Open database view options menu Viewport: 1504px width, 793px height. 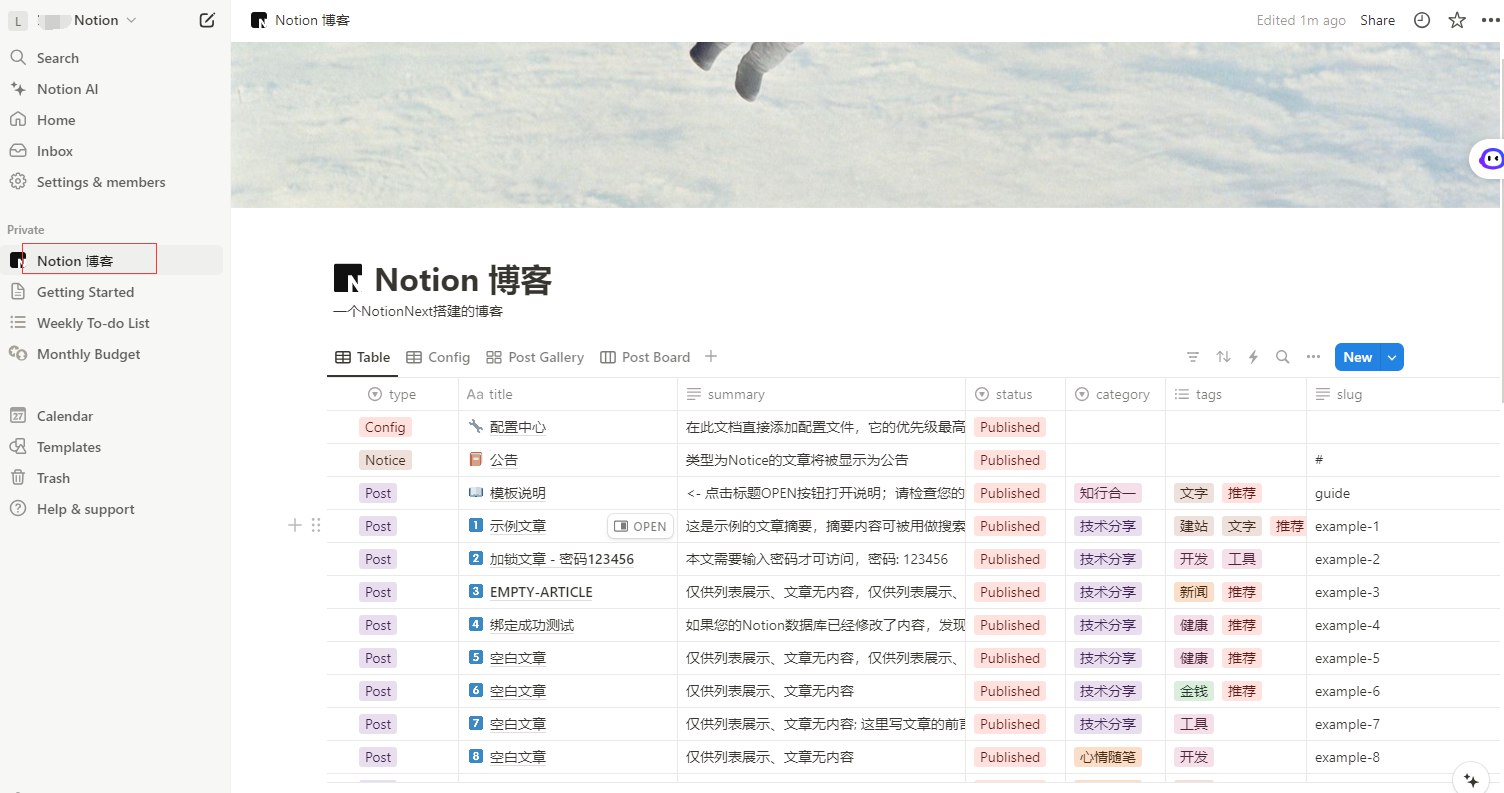(x=1314, y=357)
